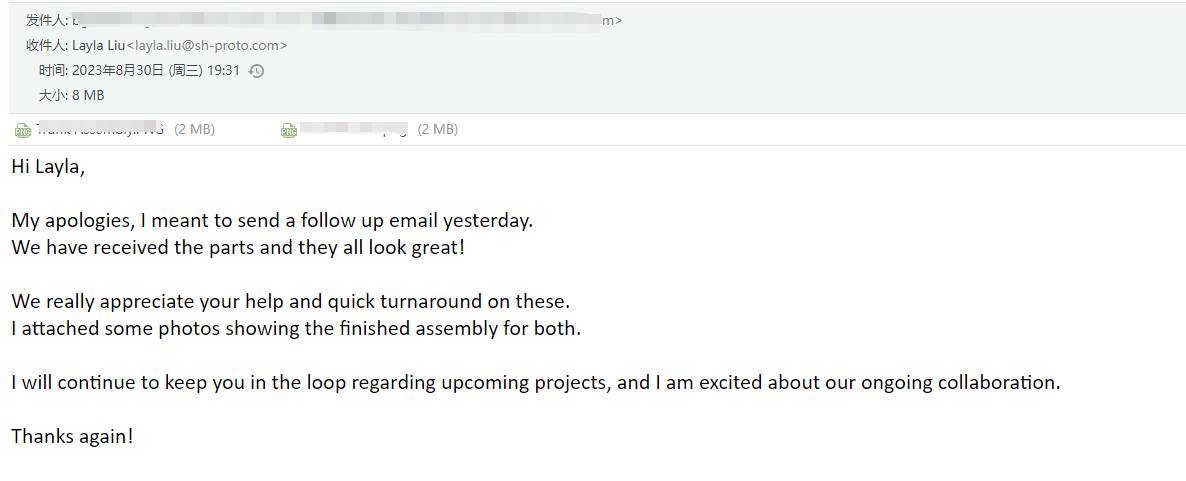Click the 'ongoing collaboration' sentence in body
Screen dimensions: 1186x481
(536, 383)
